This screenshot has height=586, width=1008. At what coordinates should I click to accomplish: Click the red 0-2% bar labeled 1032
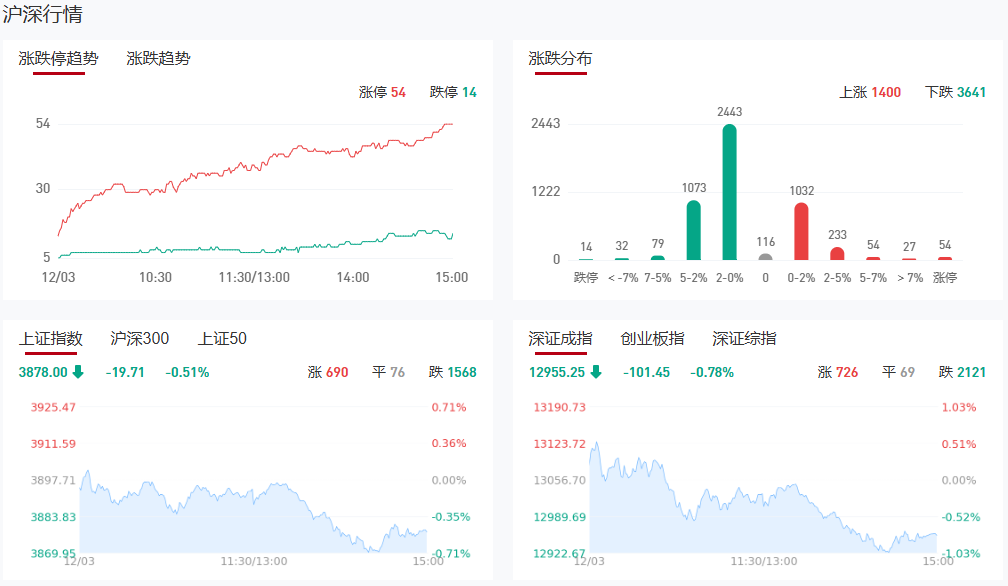pyautogui.click(x=801, y=231)
